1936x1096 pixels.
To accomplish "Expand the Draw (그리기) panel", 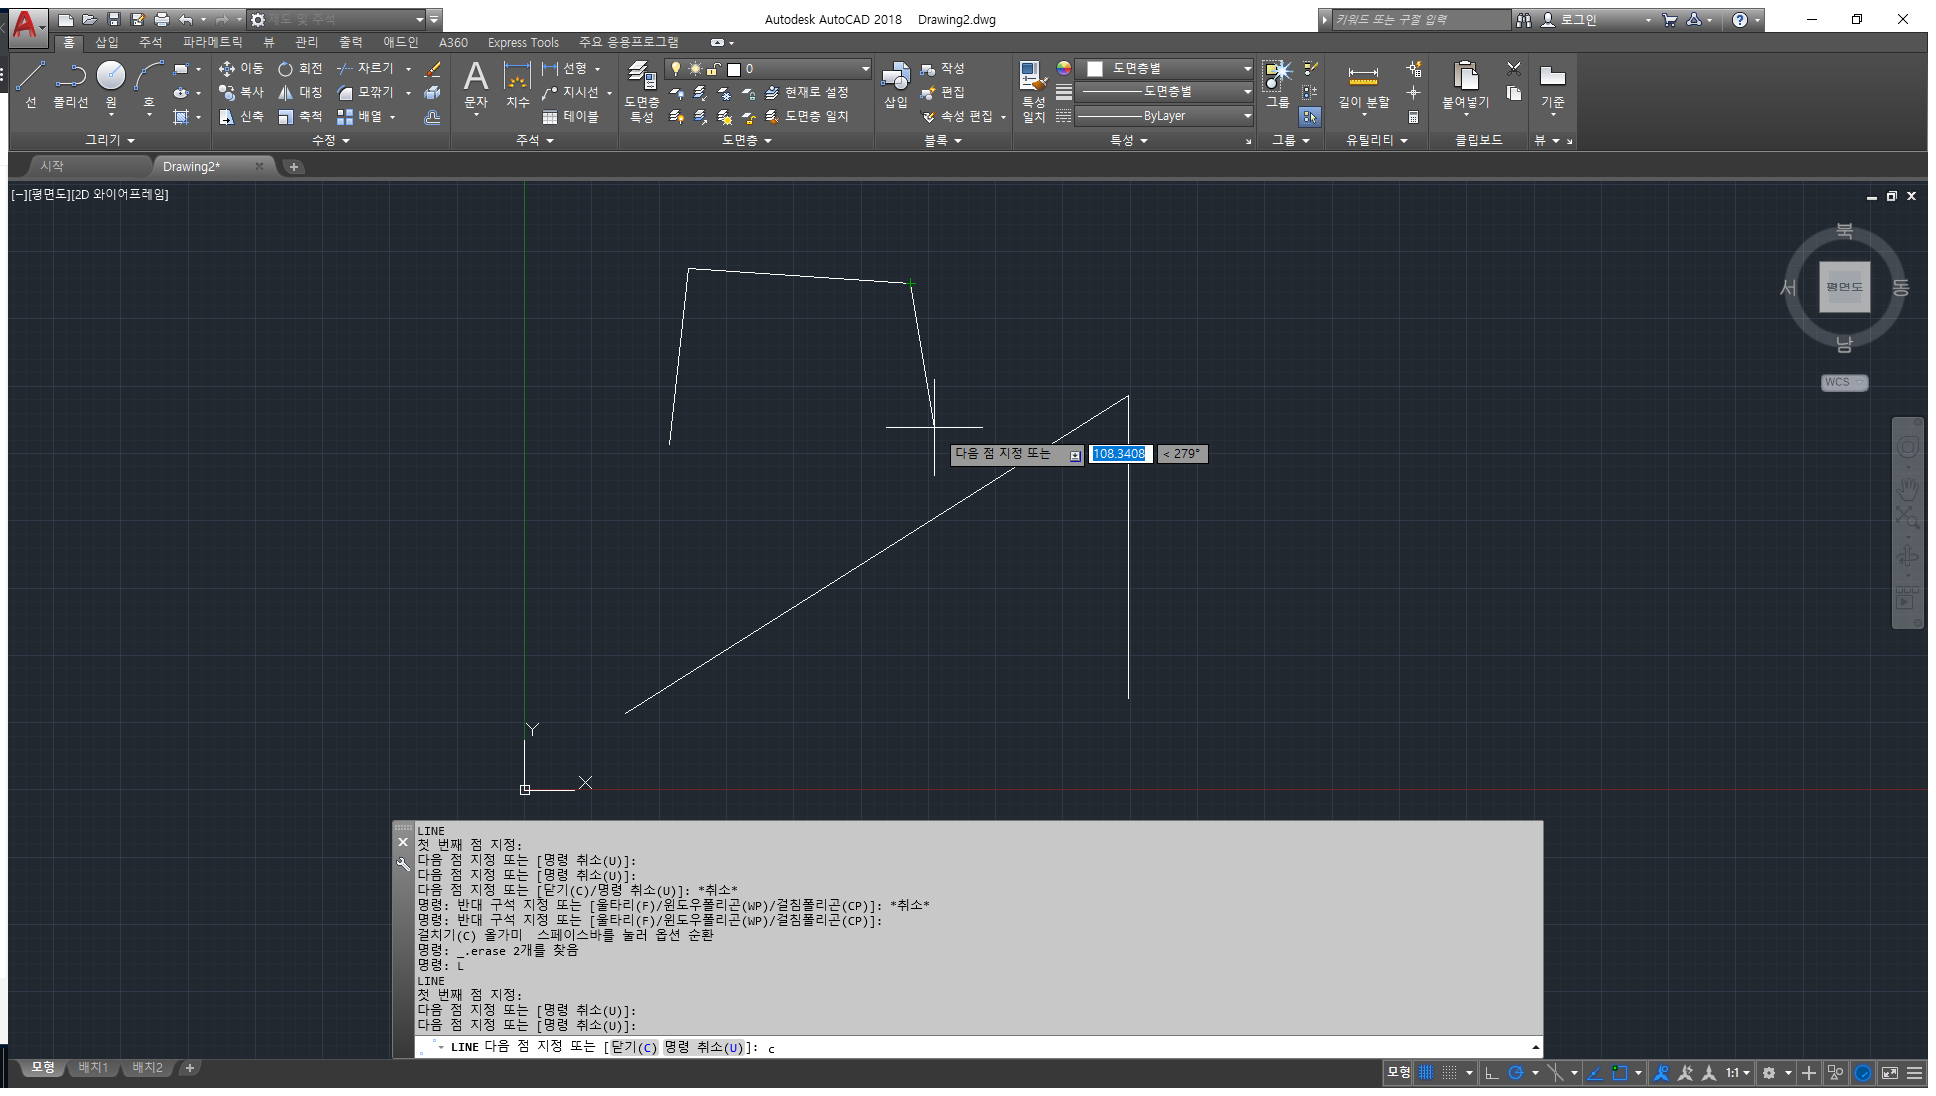I will click(109, 140).
